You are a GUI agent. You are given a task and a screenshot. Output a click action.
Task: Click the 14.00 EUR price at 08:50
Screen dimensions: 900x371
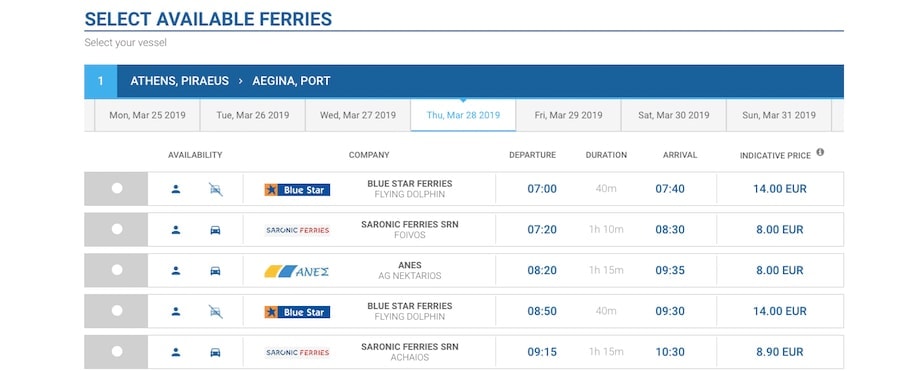point(779,311)
